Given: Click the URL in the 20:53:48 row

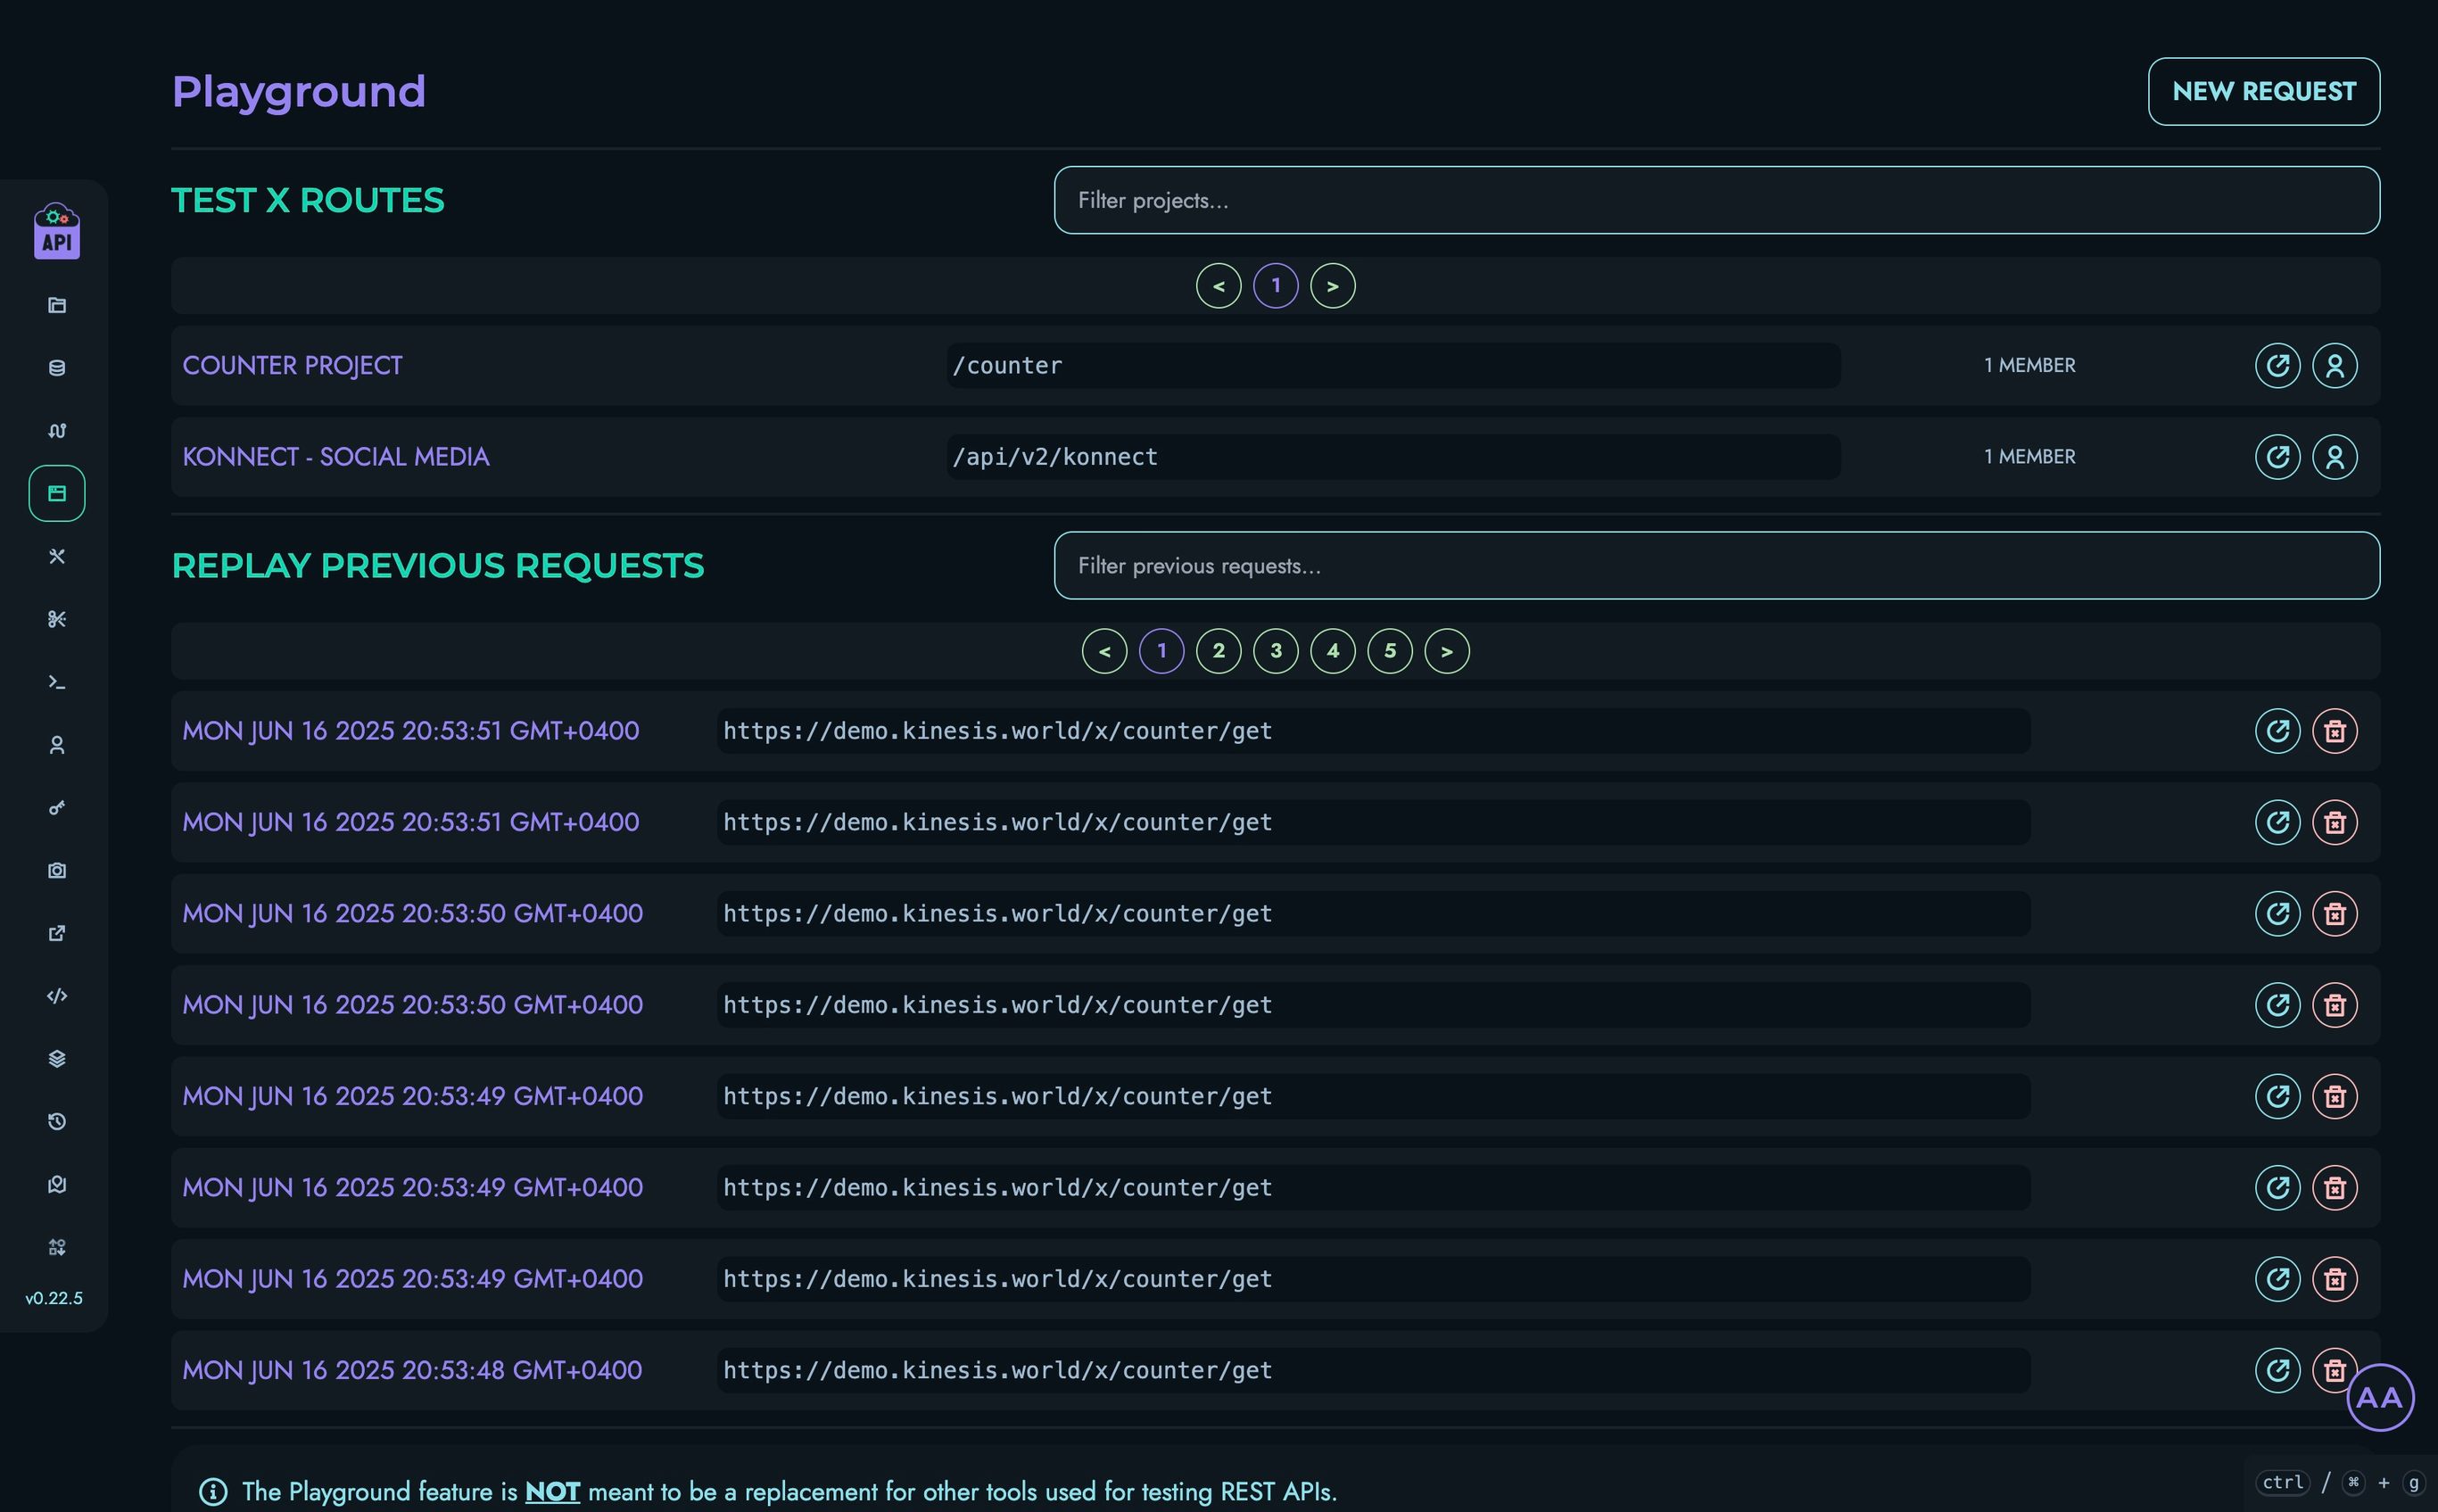Looking at the screenshot, I should coord(1373,1370).
